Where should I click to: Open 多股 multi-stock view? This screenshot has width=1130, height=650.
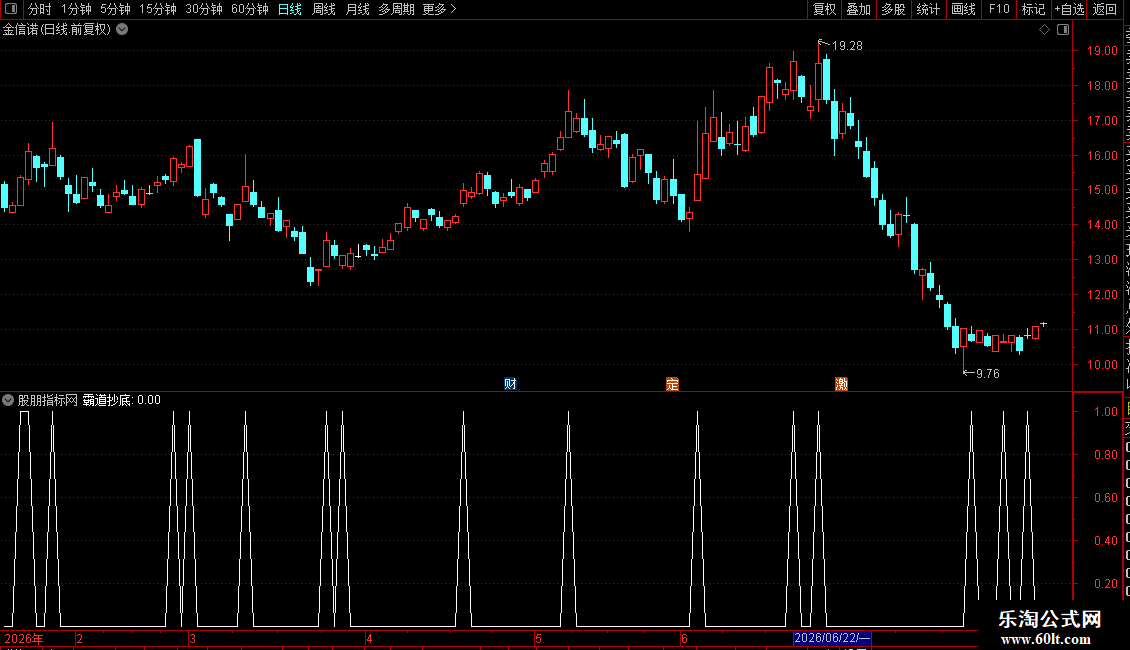click(894, 9)
